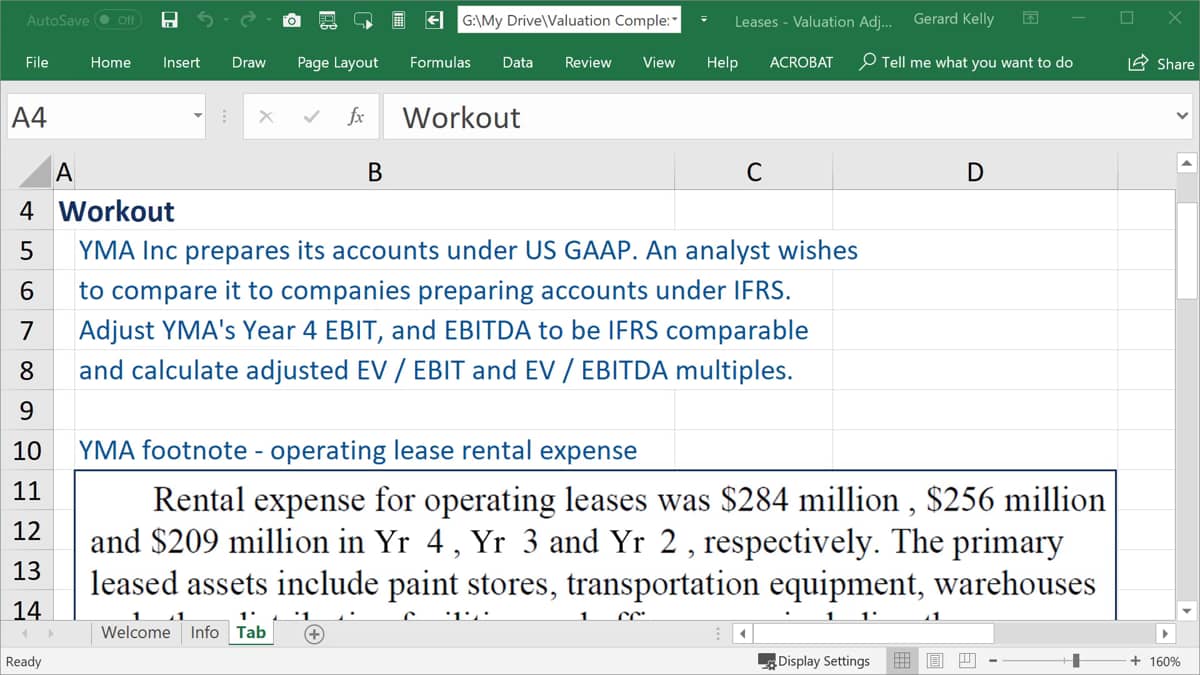This screenshot has height=675, width=1200.
Task: Click the Redo arrow icon
Action: pyautogui.click(x=249, y=20)
